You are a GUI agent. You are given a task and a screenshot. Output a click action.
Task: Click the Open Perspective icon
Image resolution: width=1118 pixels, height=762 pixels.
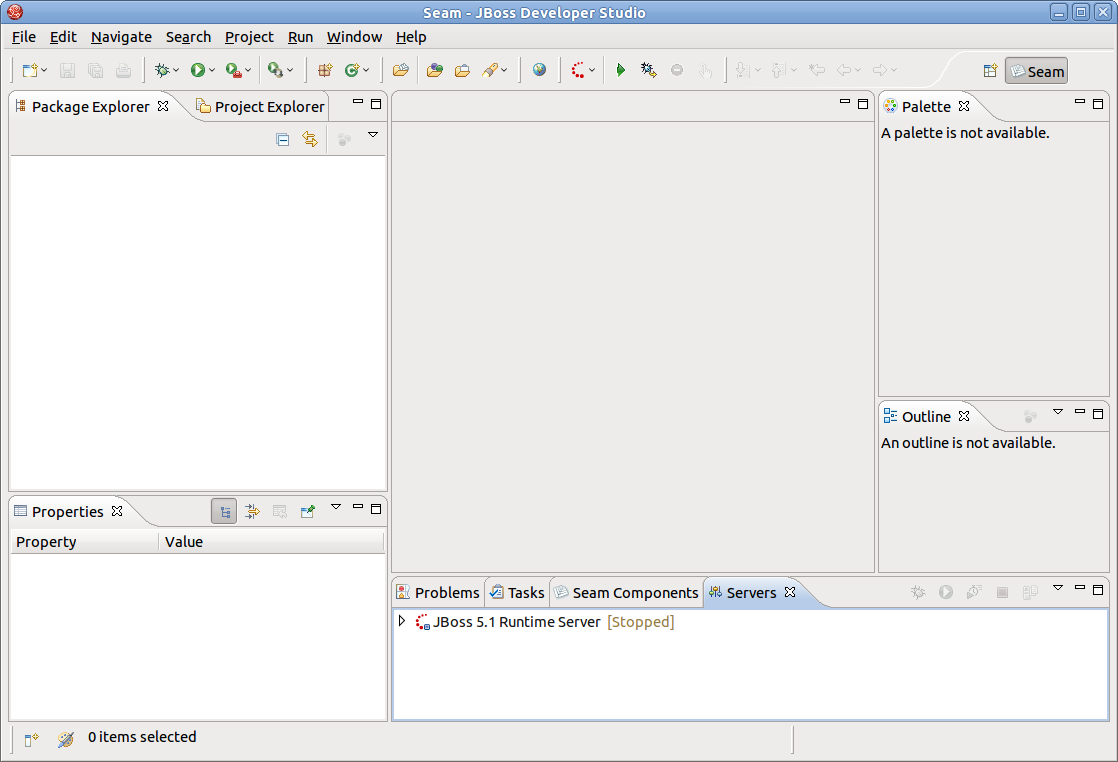(990, 71)
